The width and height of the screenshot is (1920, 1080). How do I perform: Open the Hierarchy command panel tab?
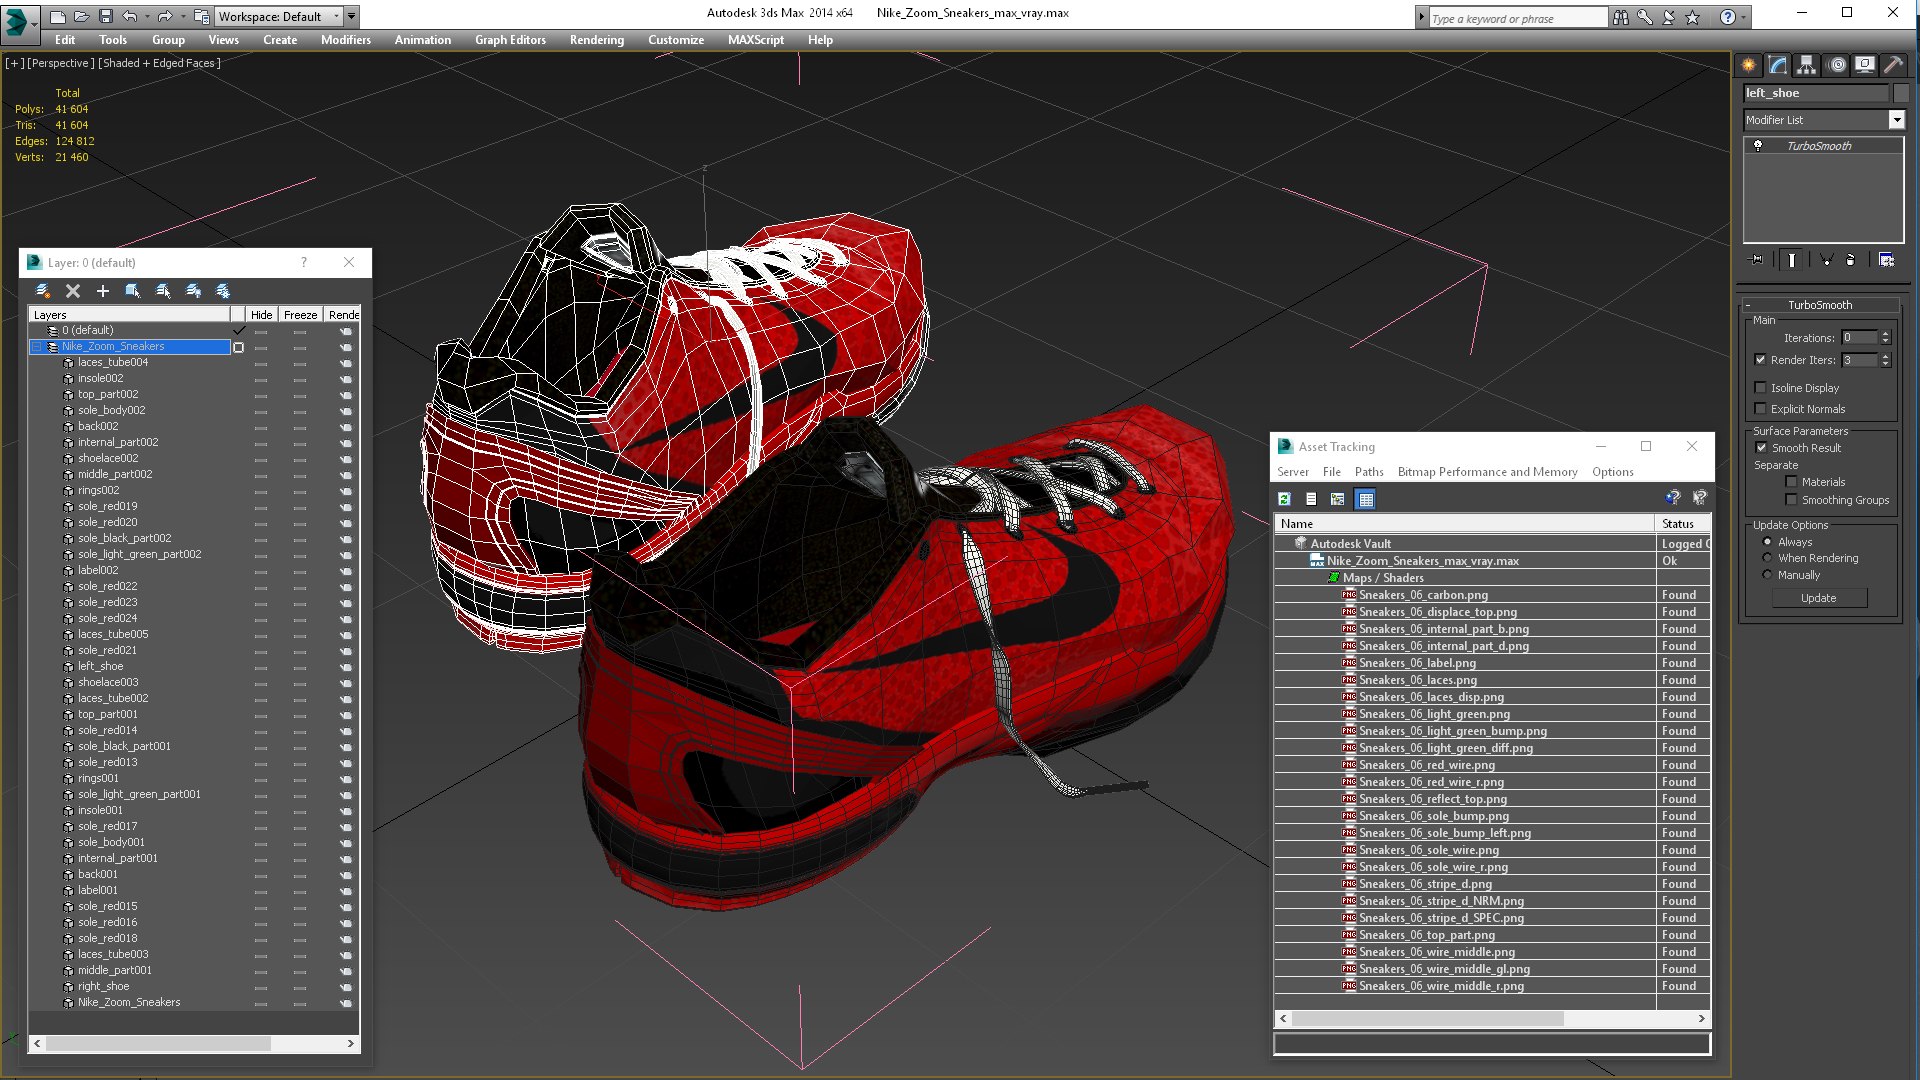[x=1806, y=65]
